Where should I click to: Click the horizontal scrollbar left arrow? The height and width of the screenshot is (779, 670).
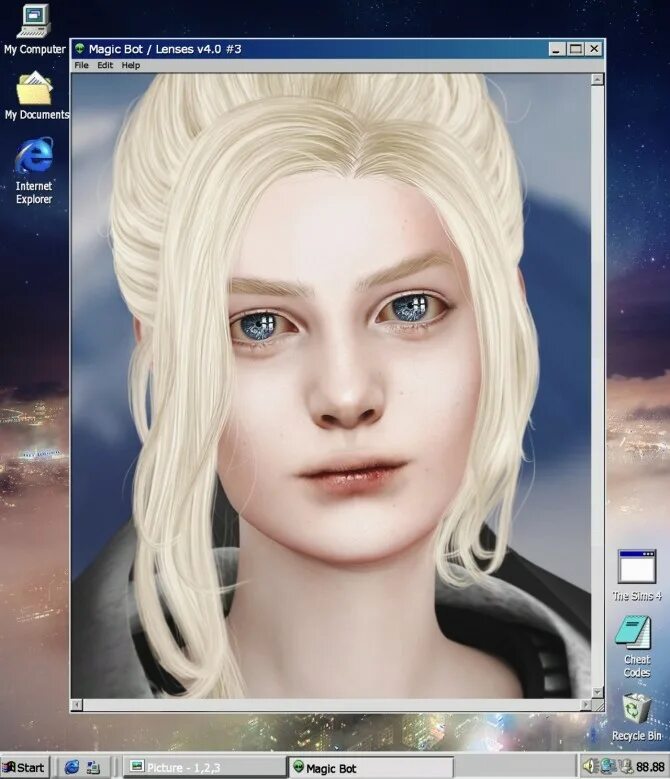pos(77,705)
